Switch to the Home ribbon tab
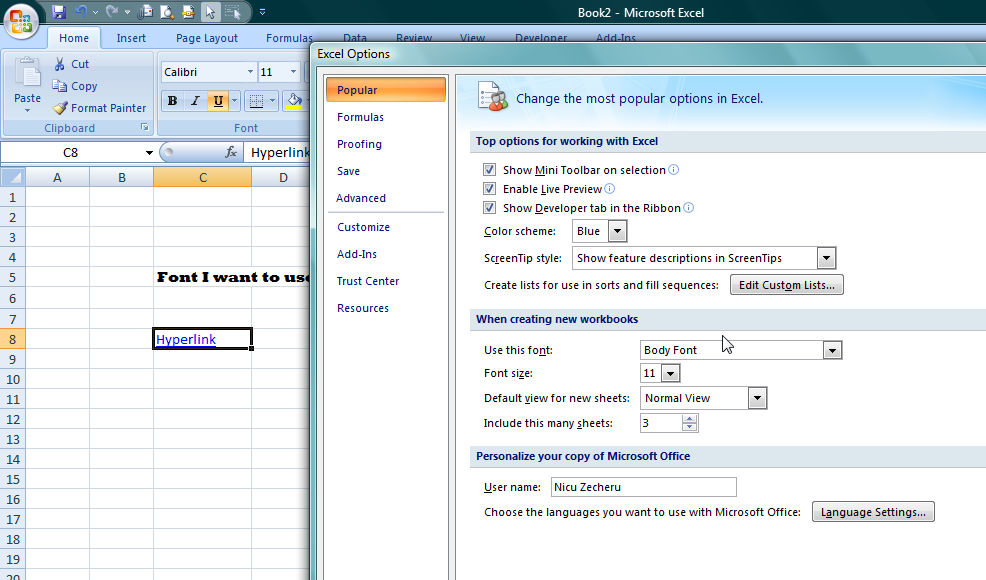The image size is (986, 580). [74, 38]
